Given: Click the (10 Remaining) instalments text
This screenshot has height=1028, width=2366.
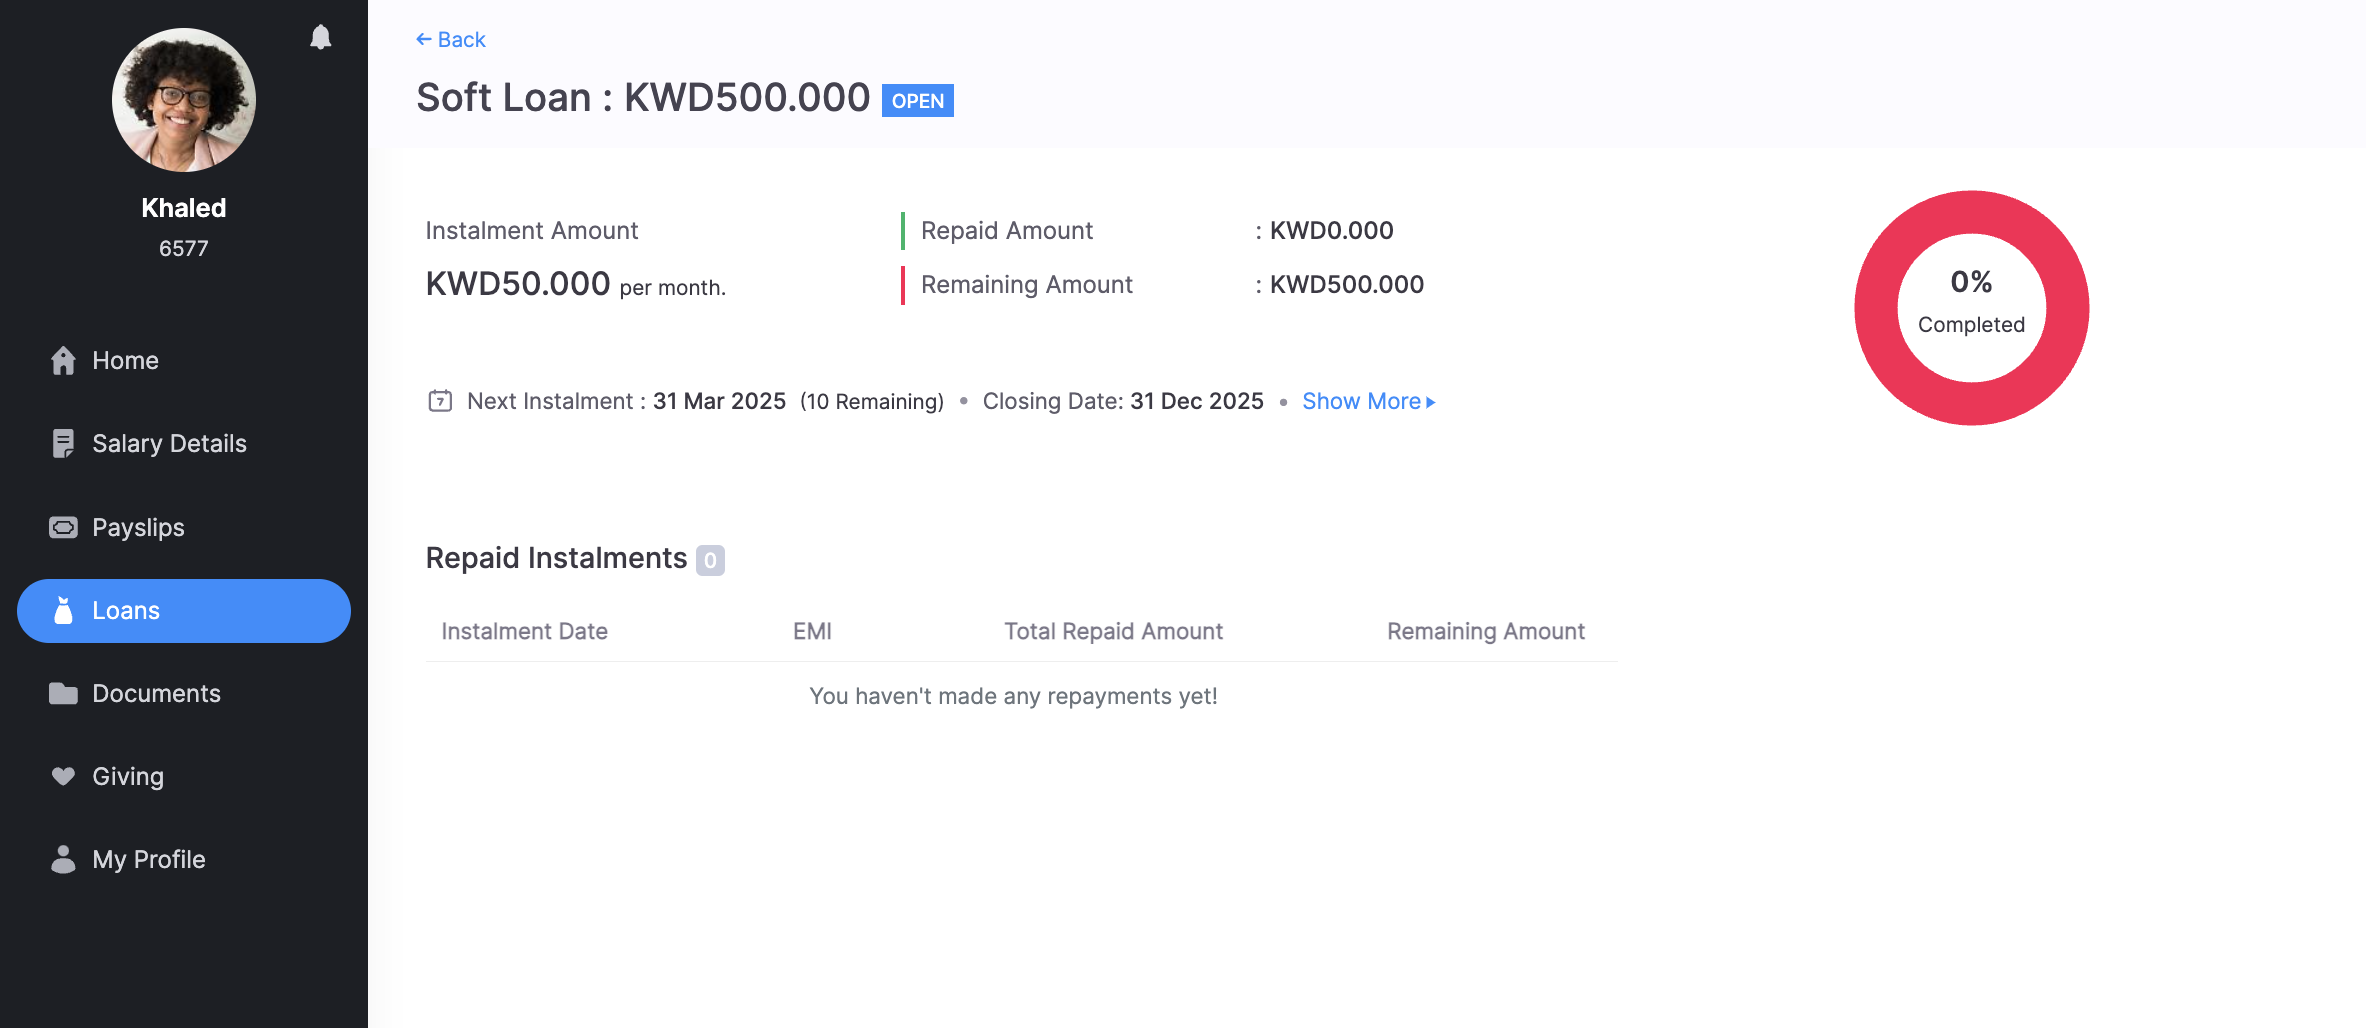Looking at the screenshot, I should pos(872,401).
